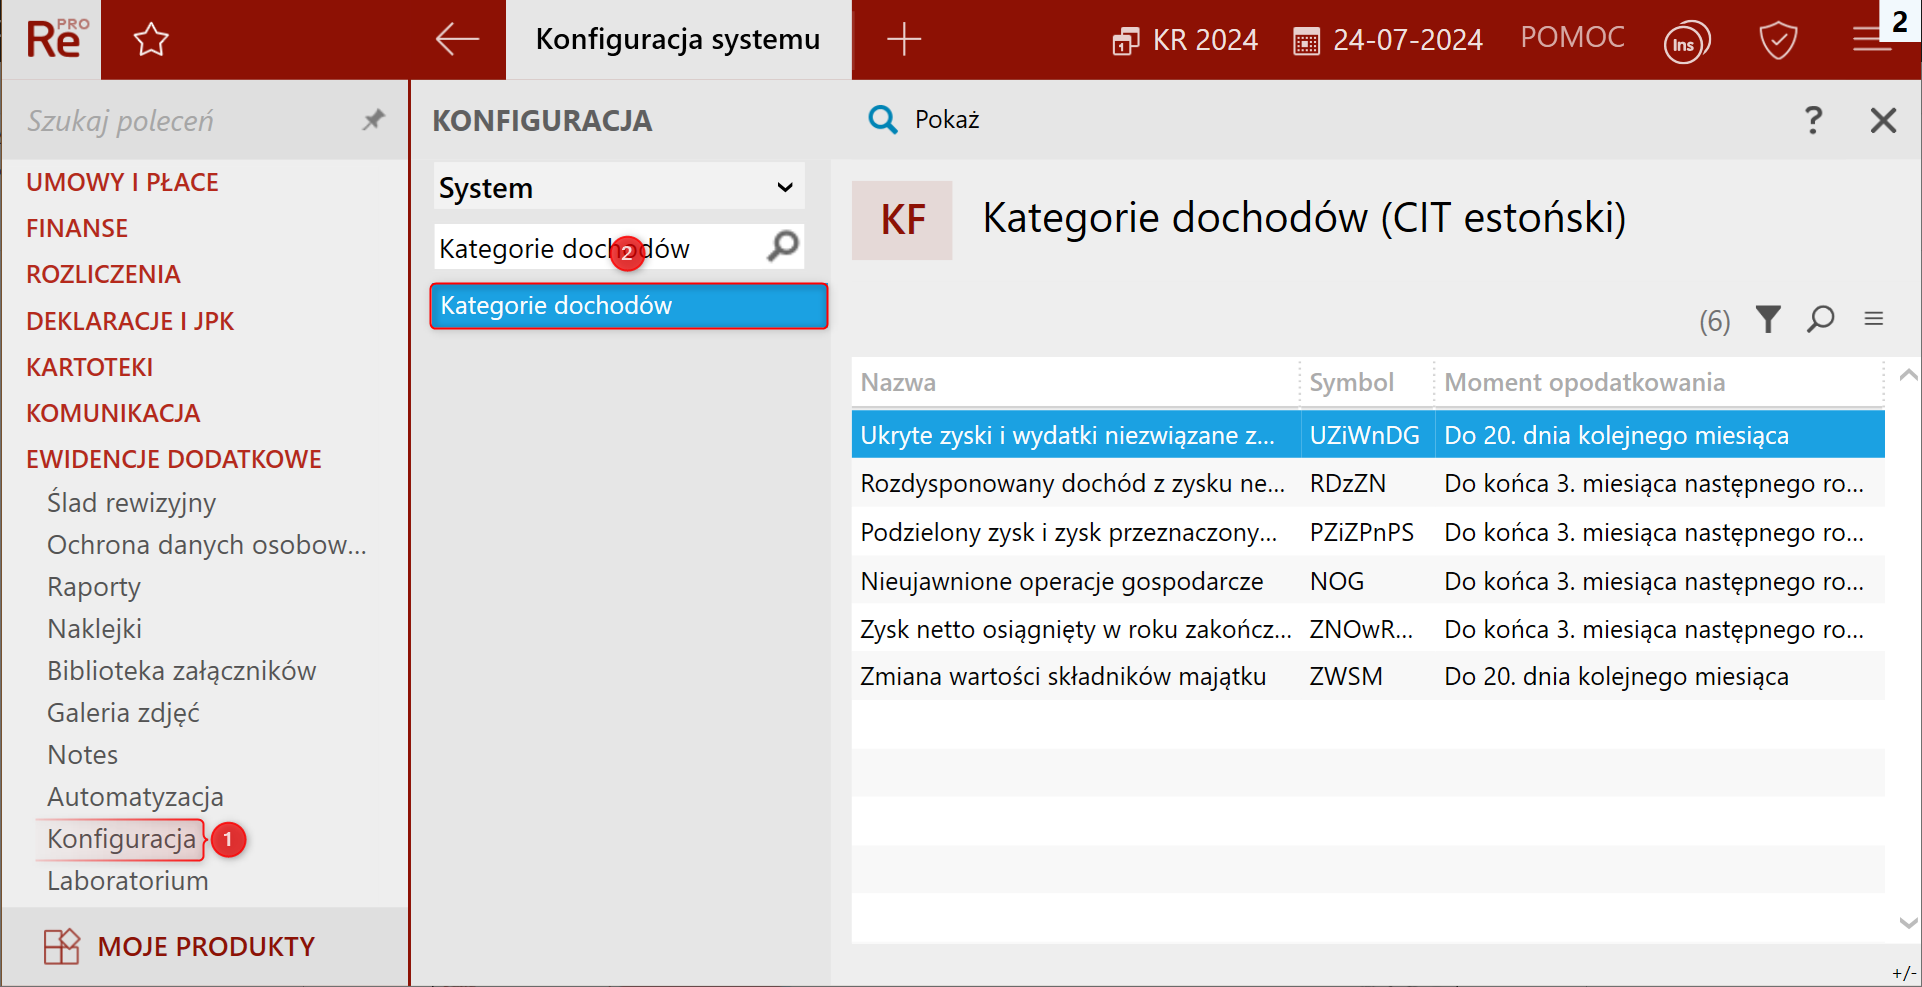1922x987 pixels.
Task: Click the shield checkmark icon
Action: point(1777,41)
